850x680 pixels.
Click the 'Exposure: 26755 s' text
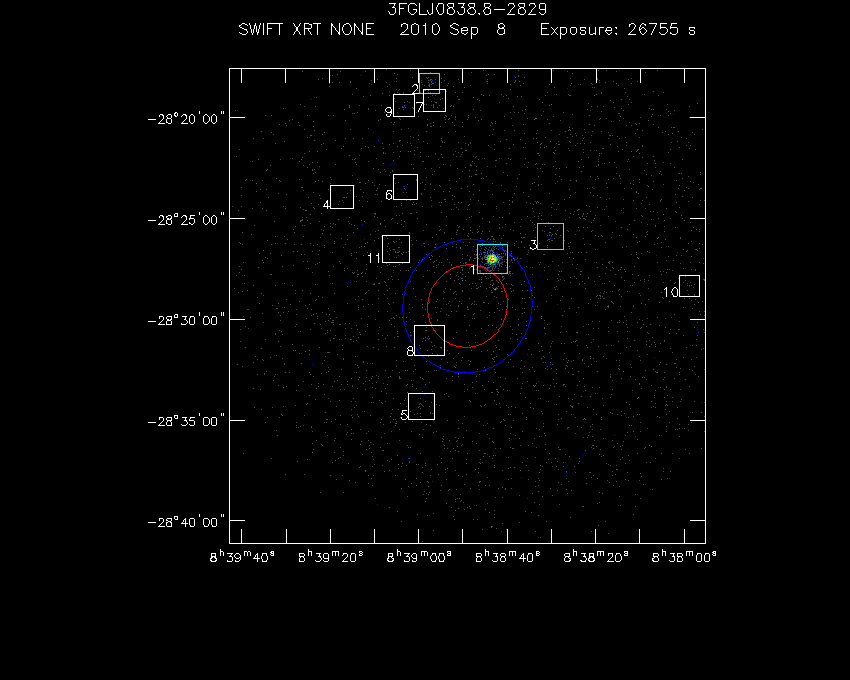[617, 29]
